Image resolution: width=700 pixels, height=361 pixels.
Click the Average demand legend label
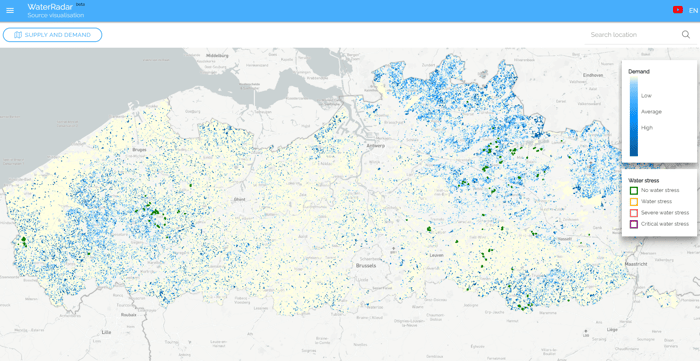[x=651, y=112]
